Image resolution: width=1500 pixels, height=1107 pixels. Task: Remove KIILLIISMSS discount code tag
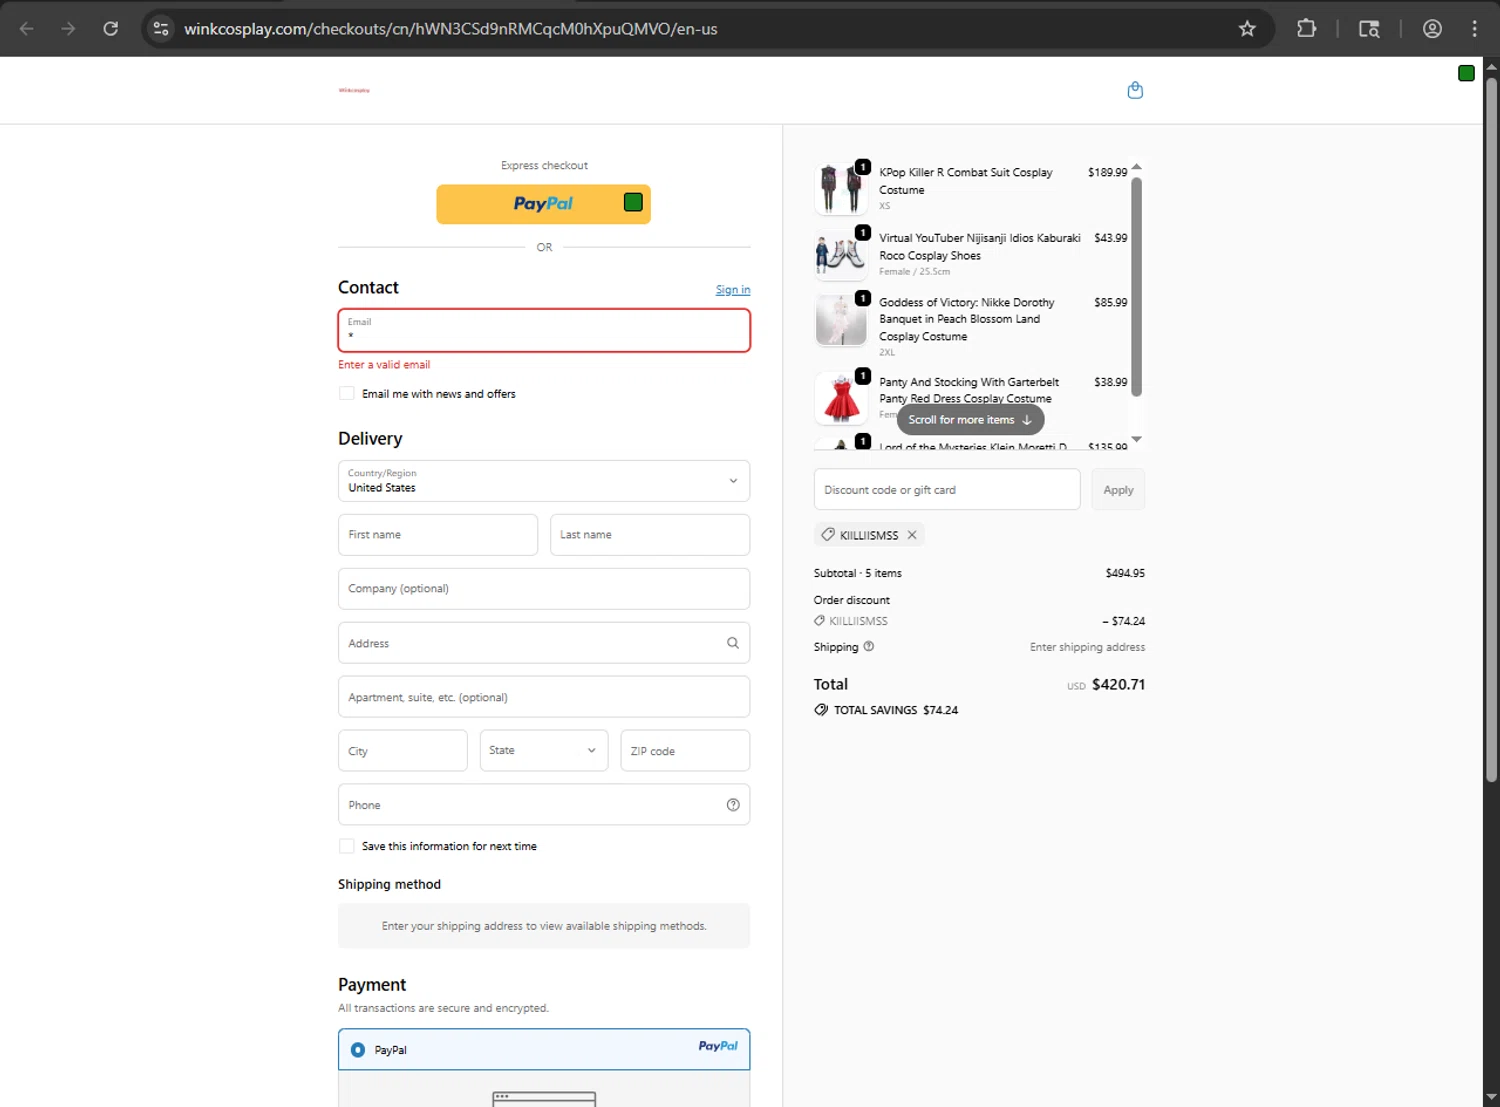912,535
